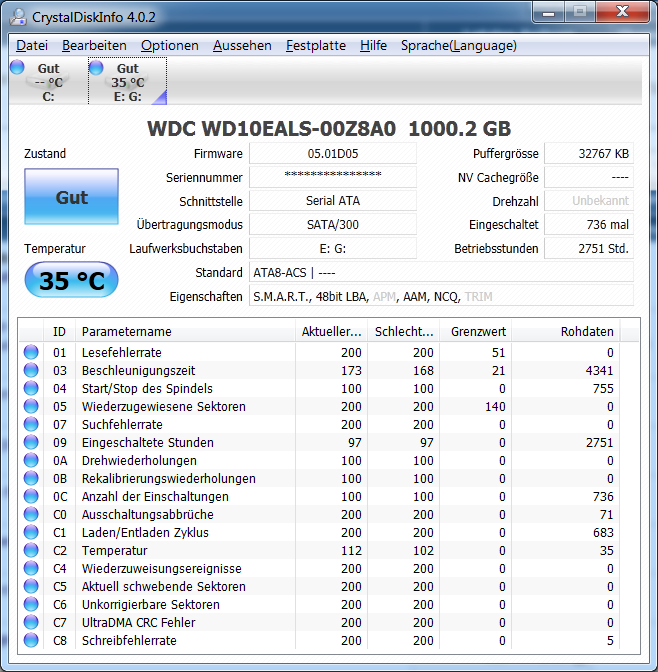Open the Aussehen menu
The width and height of the screenshot is (658, 672).
click(x=242, y=45)
